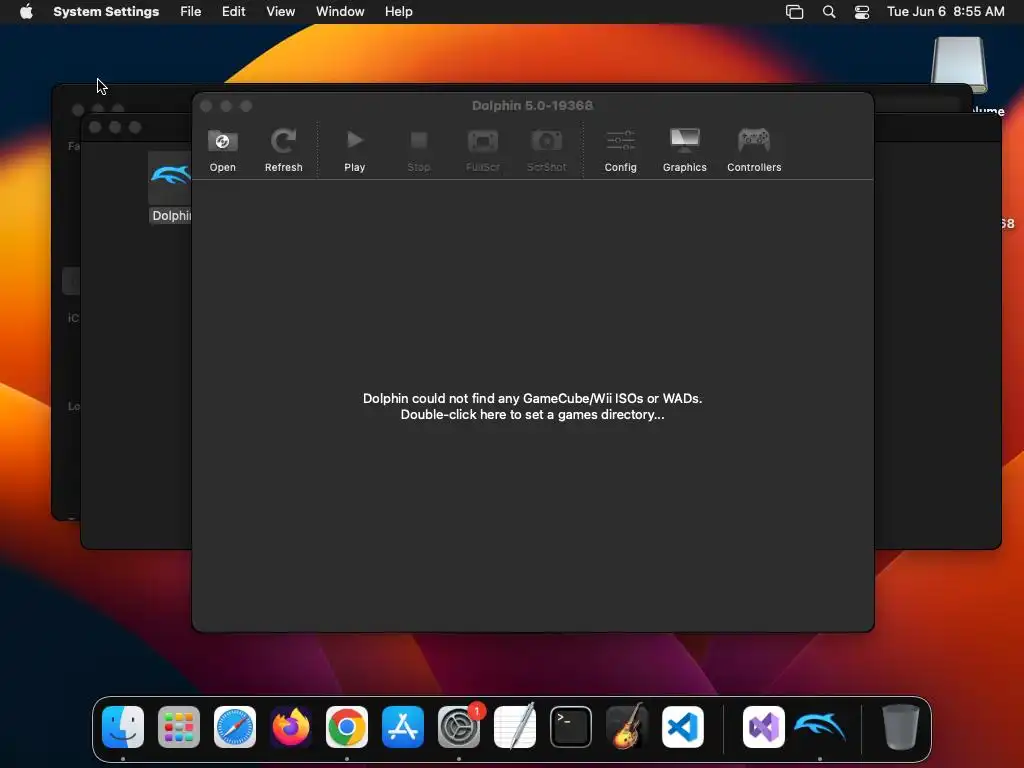The image size is (1024, 768).
Task: Open Dolphin Config settings
Action: tap(620, 151)
